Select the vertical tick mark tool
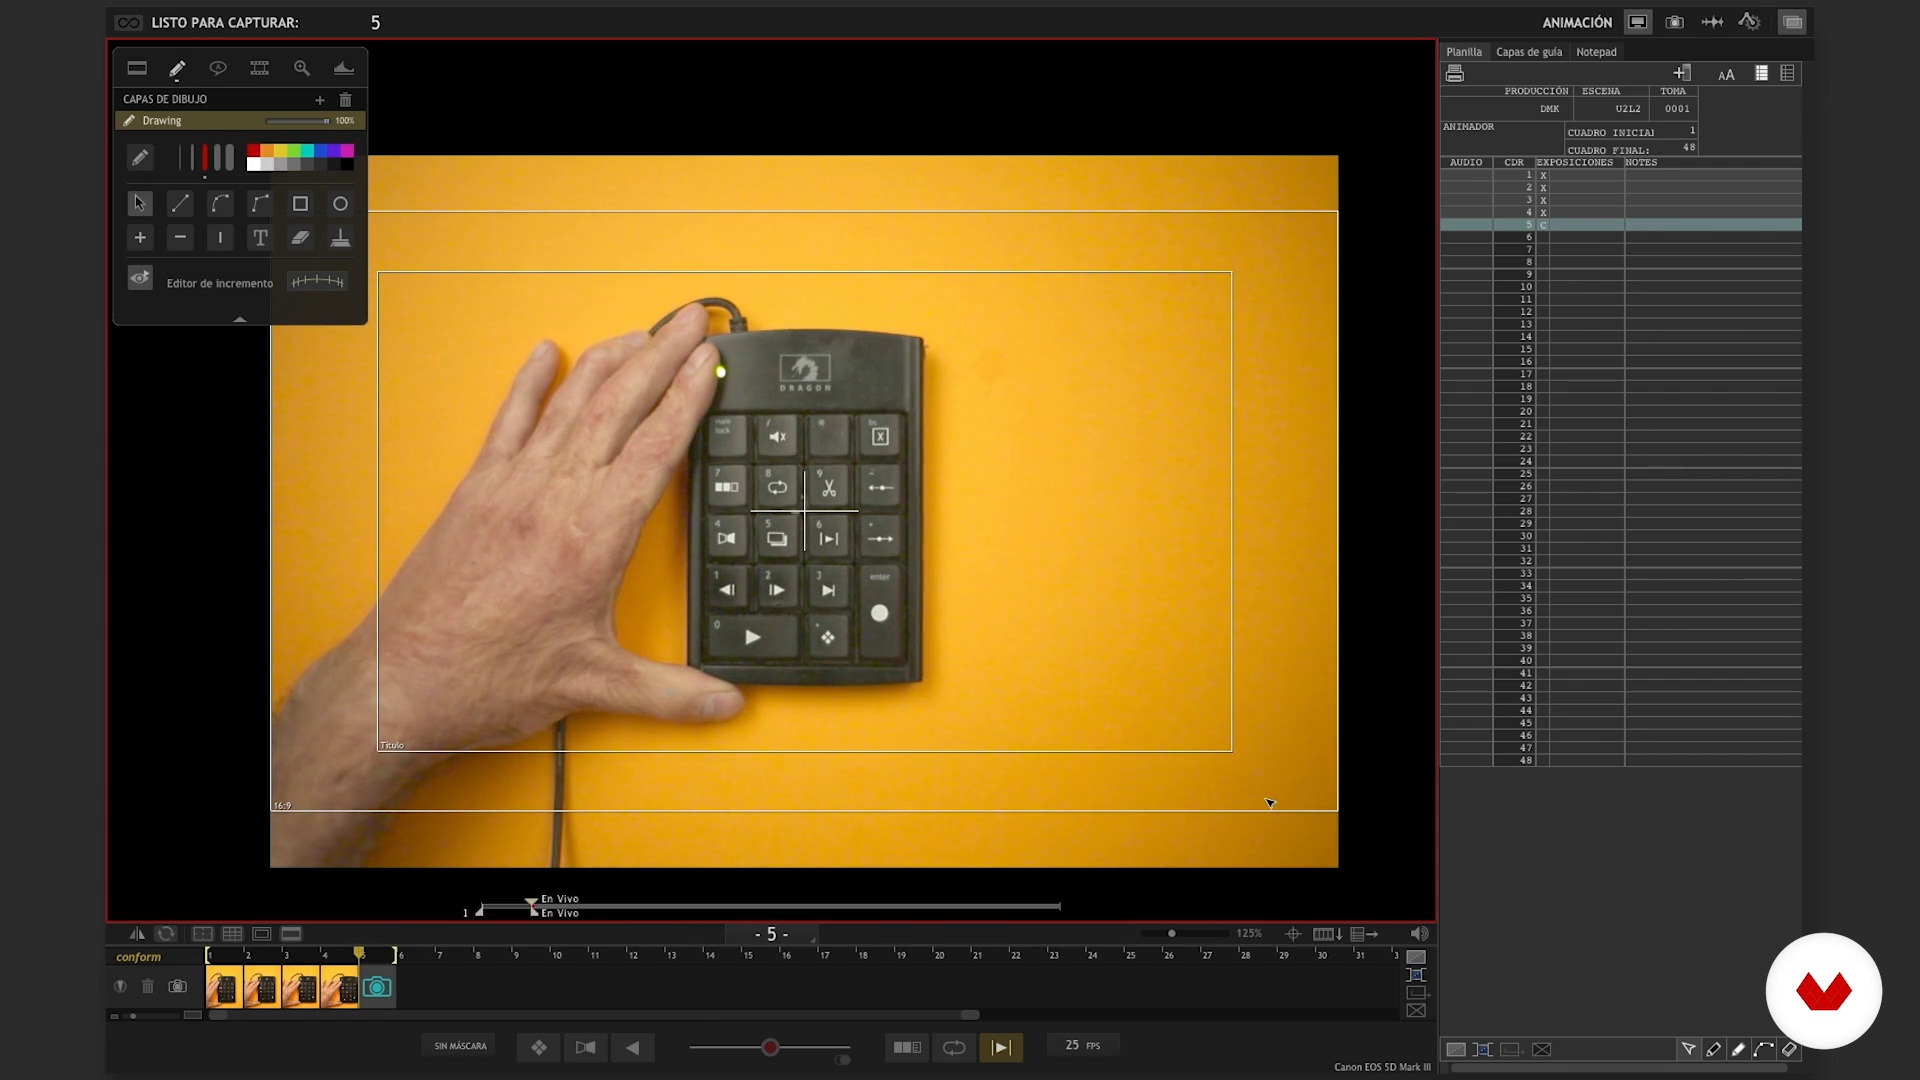Viewport: 1920px width, 1080px height. pos(220,238)
